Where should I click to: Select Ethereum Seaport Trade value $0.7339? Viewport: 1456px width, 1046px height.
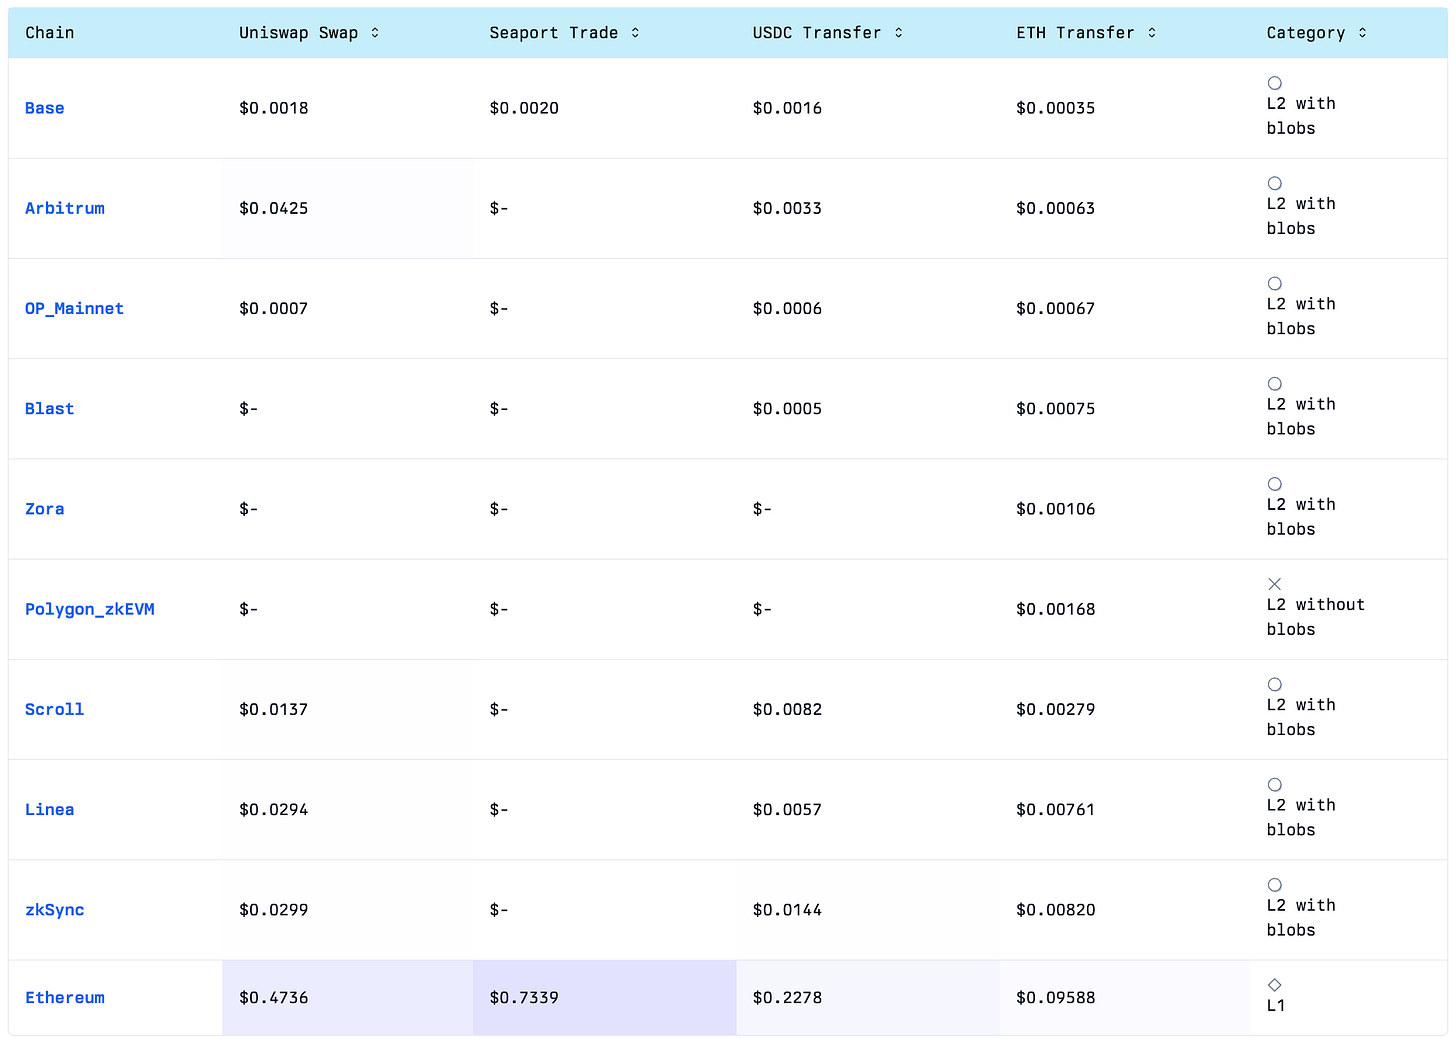tap(524, 998)
